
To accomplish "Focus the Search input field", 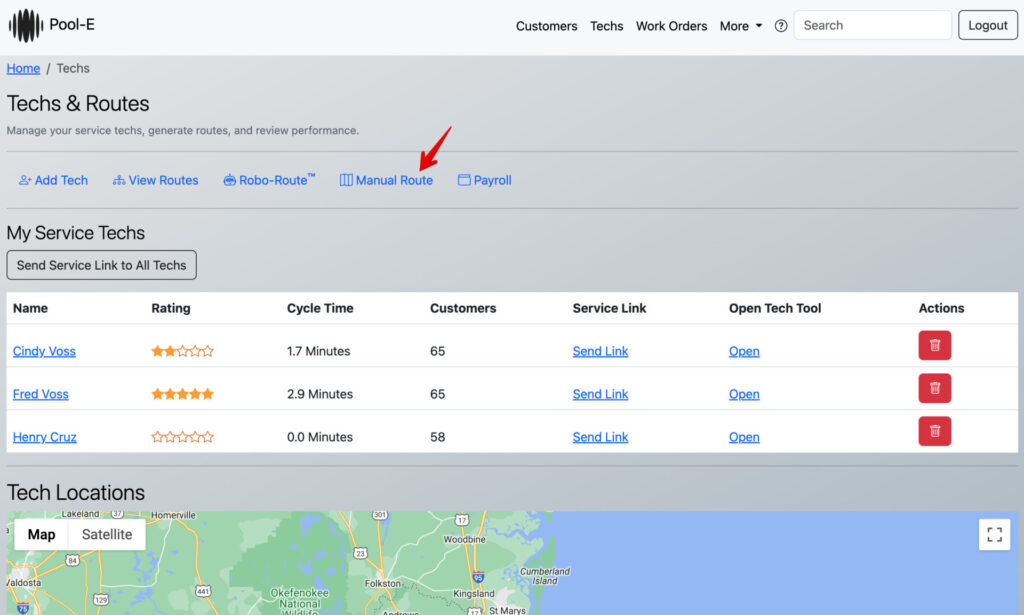I will (x=872, y=25).
